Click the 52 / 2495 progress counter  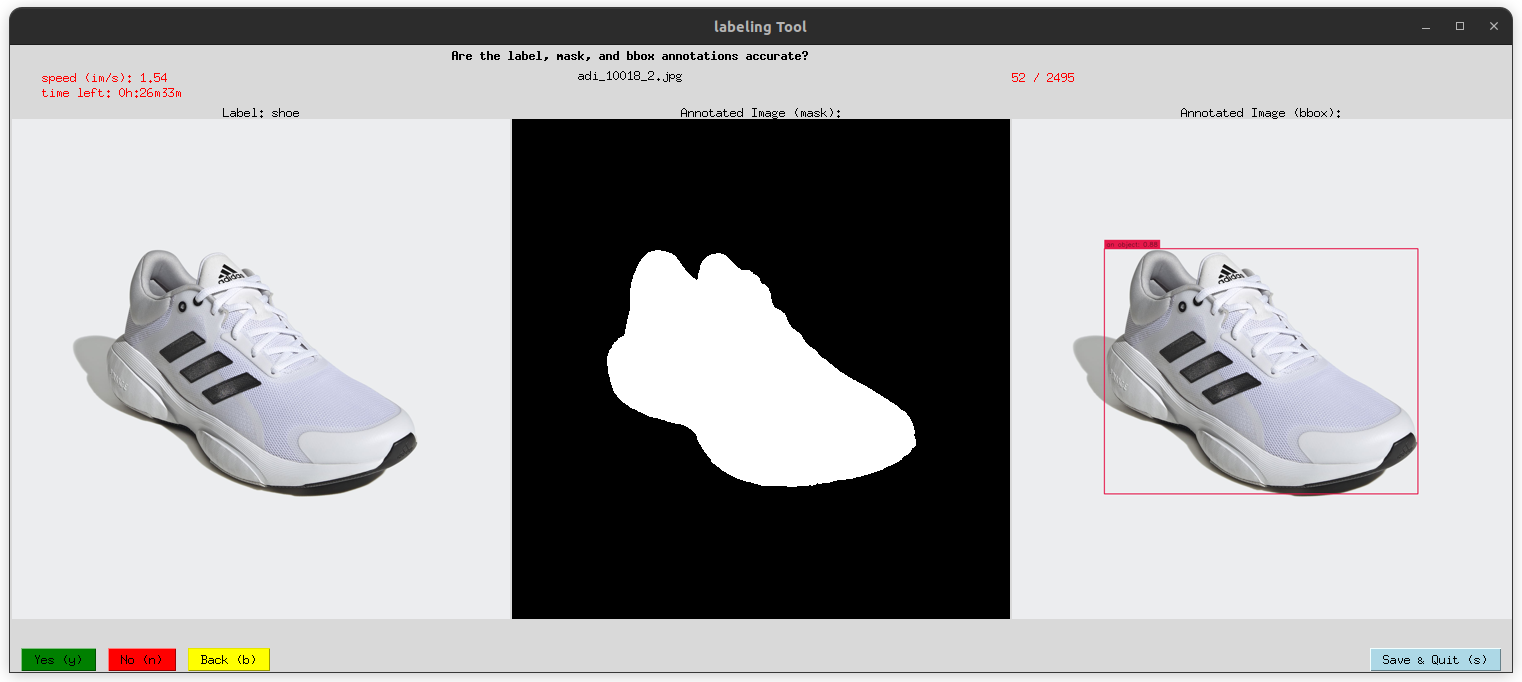tap(1042, 77)
